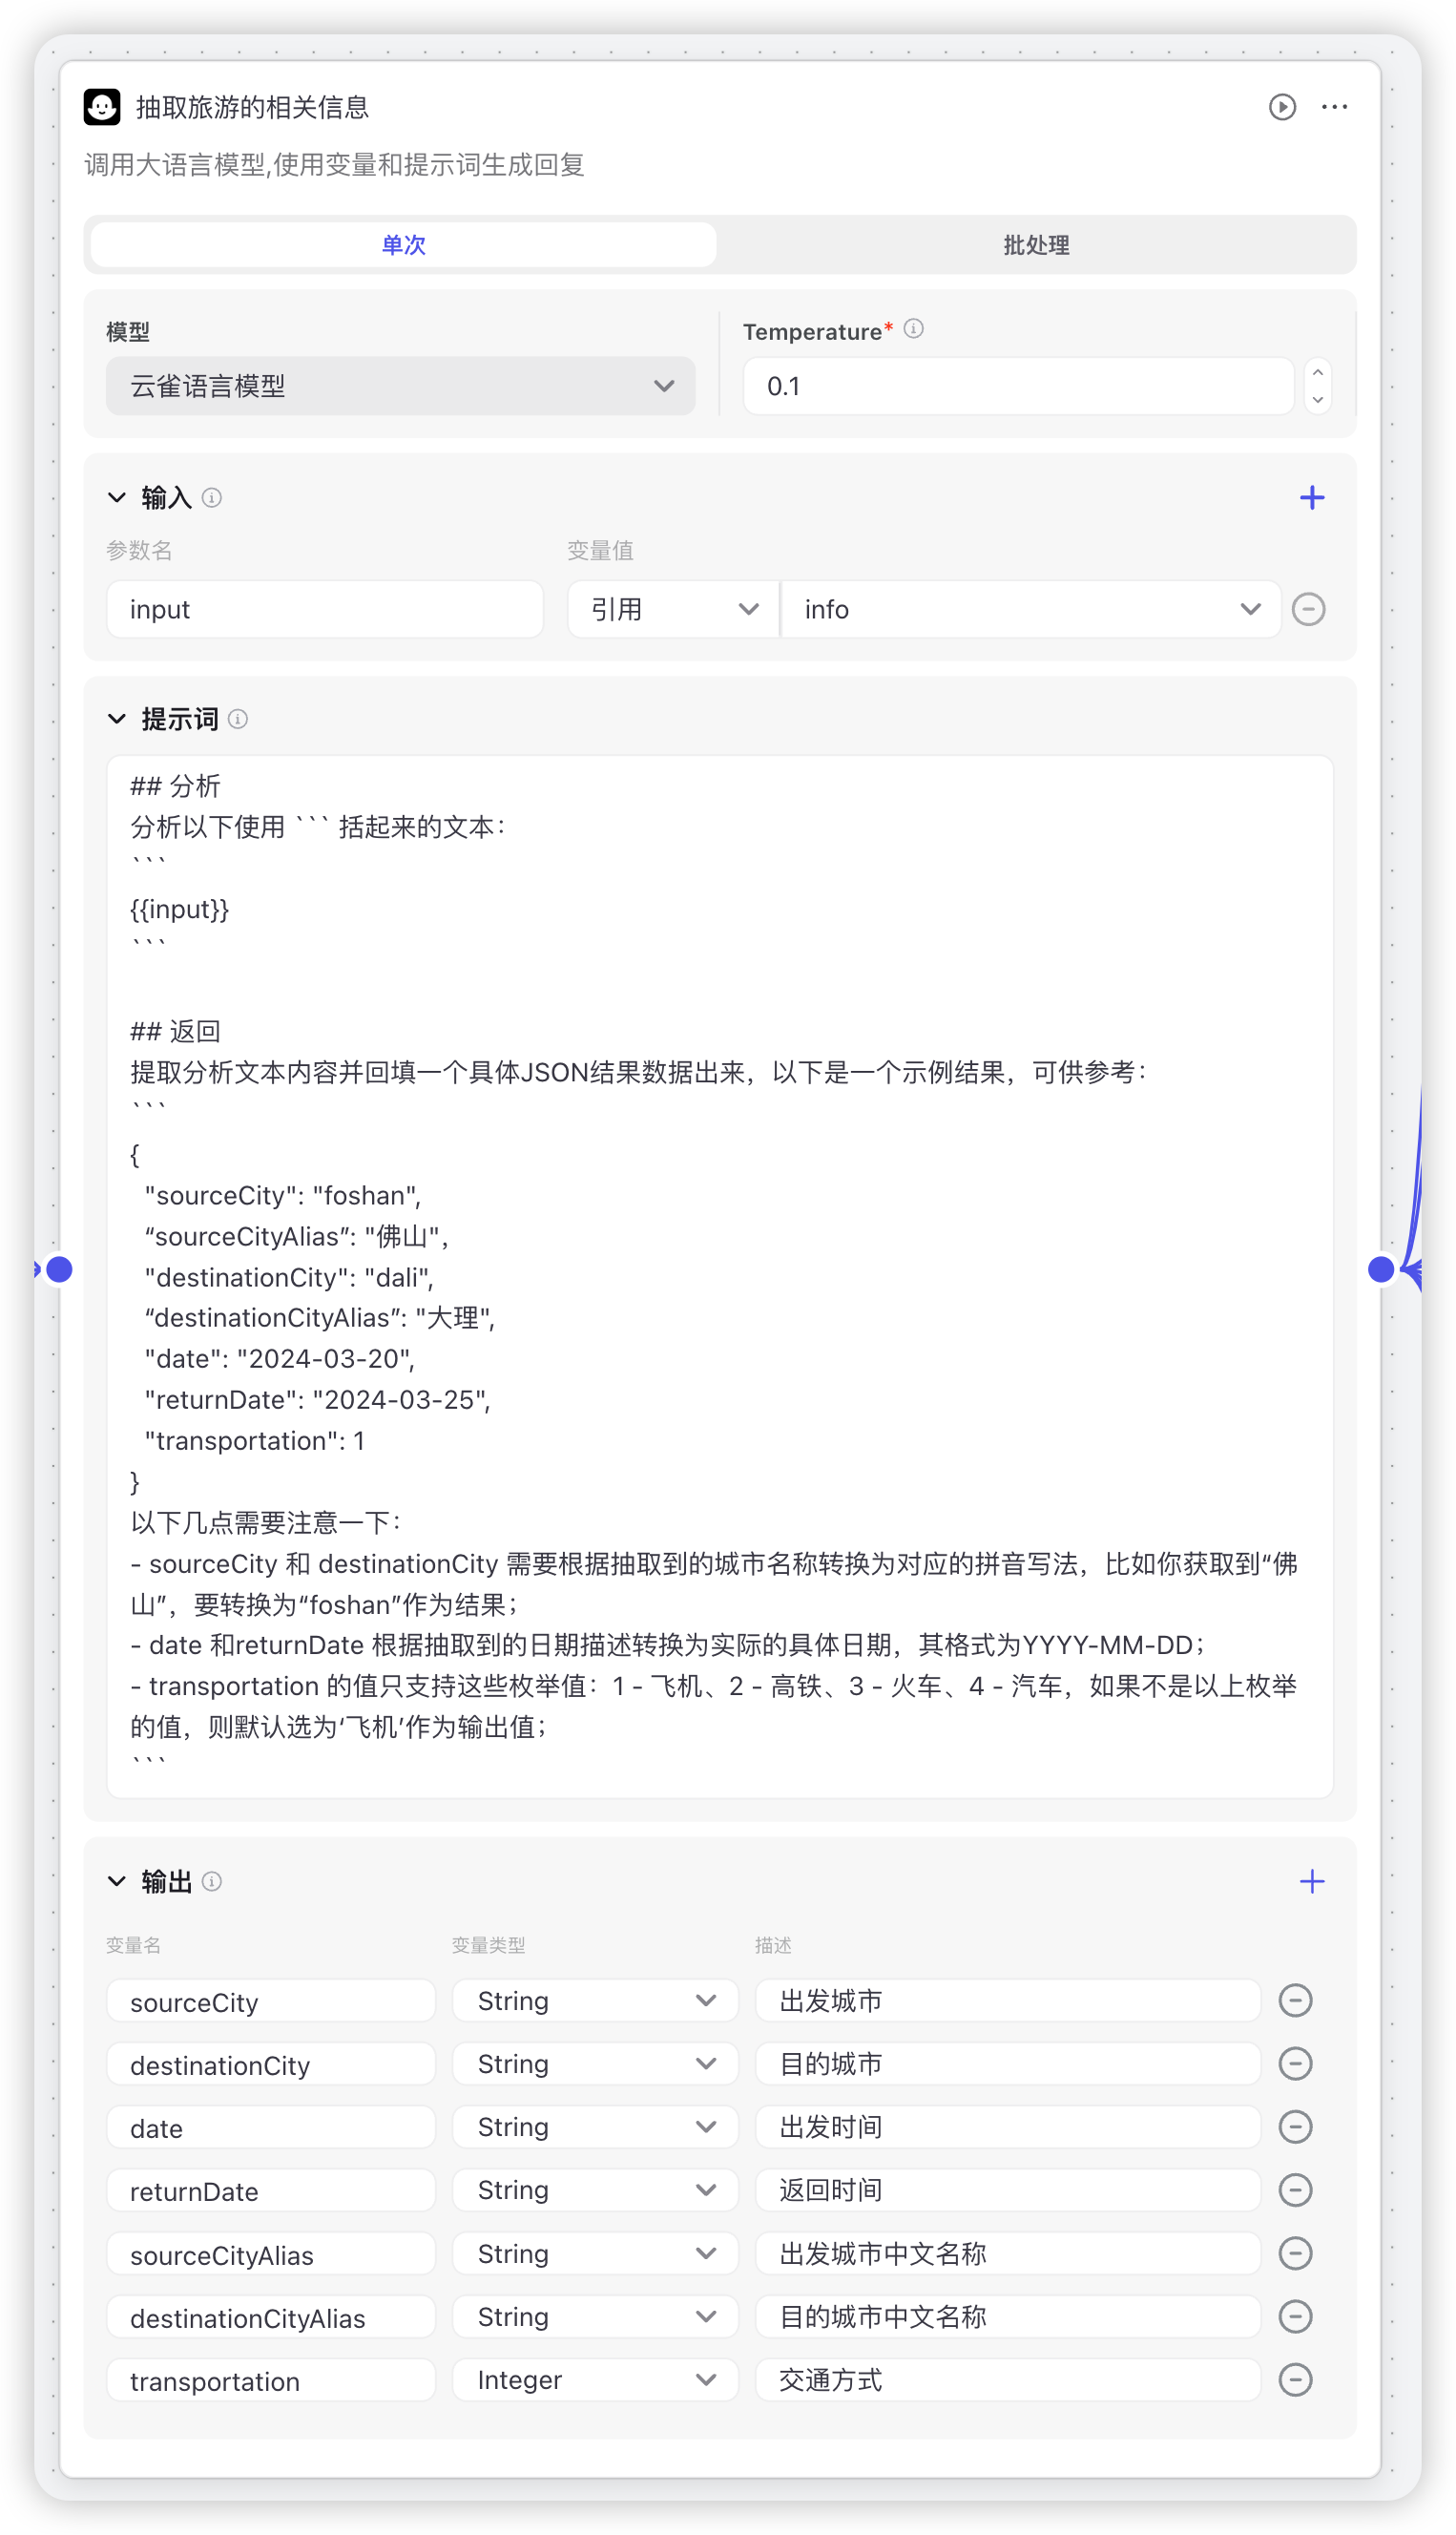The image size is (1456, 2535).
Task: Edit the date variable name field
Action: pos(271,2128)
